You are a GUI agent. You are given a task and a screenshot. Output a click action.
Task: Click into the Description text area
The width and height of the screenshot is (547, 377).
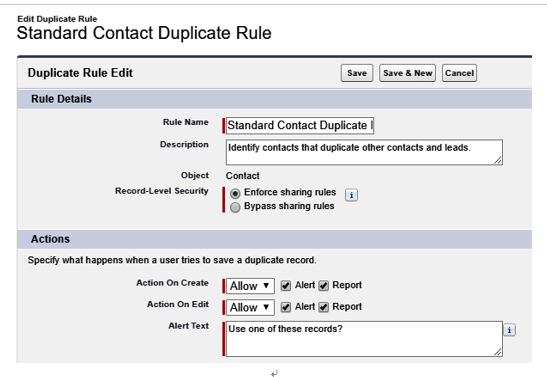tap(364, 152)
